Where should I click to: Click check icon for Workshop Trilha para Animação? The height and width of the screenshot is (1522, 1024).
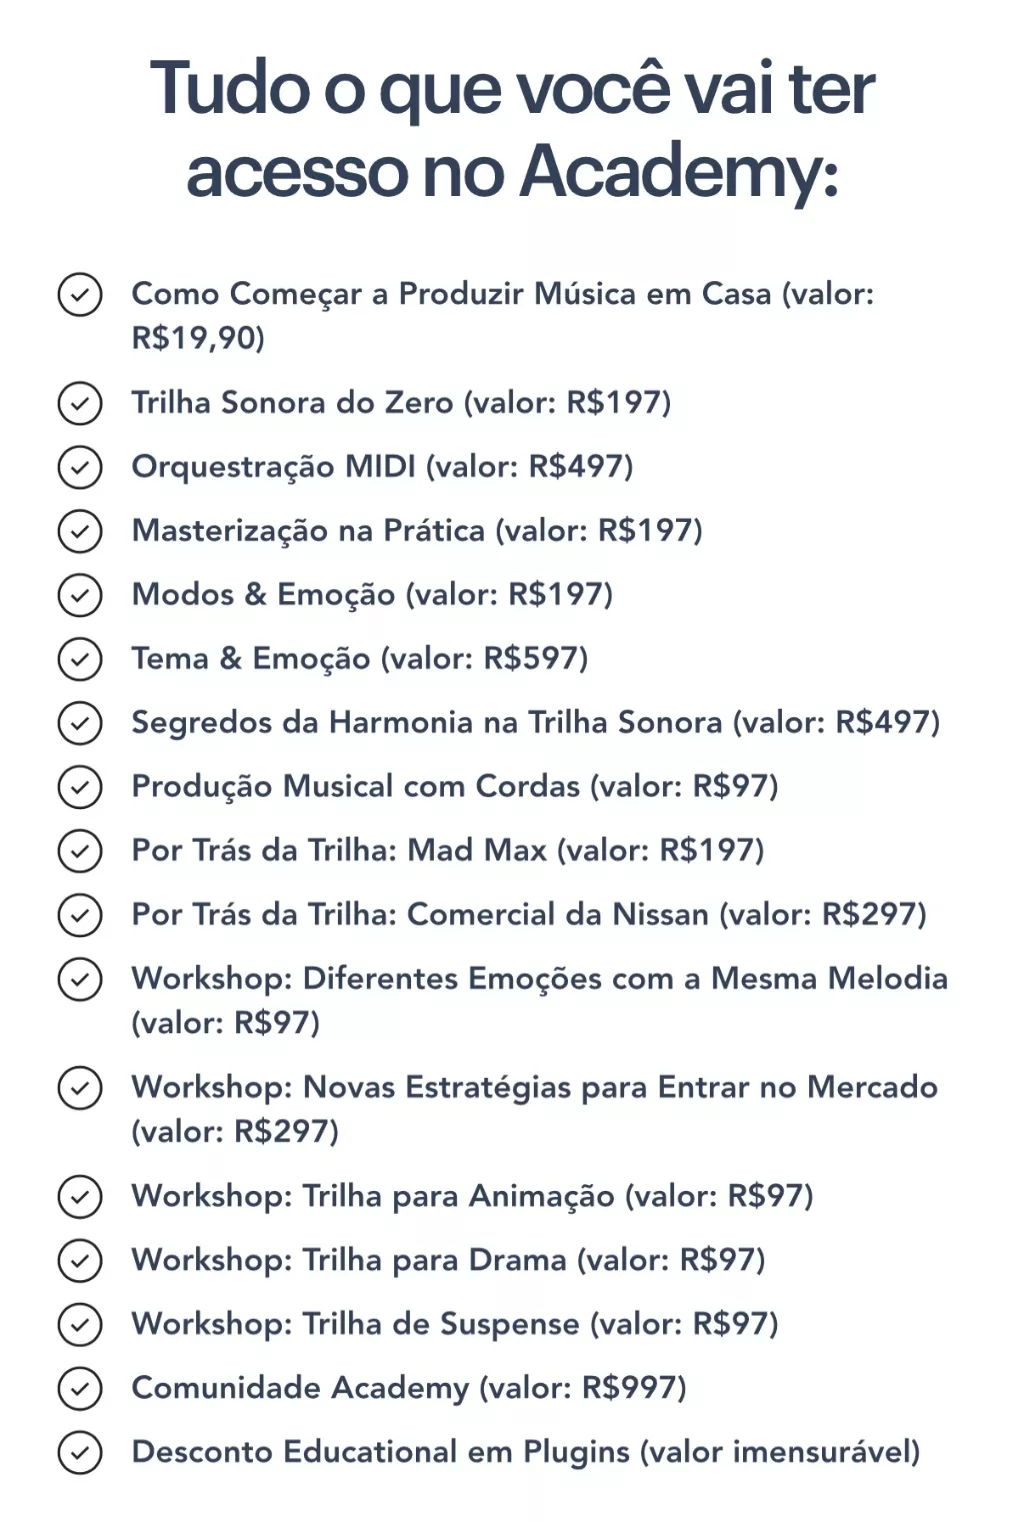click(80, 1196)
